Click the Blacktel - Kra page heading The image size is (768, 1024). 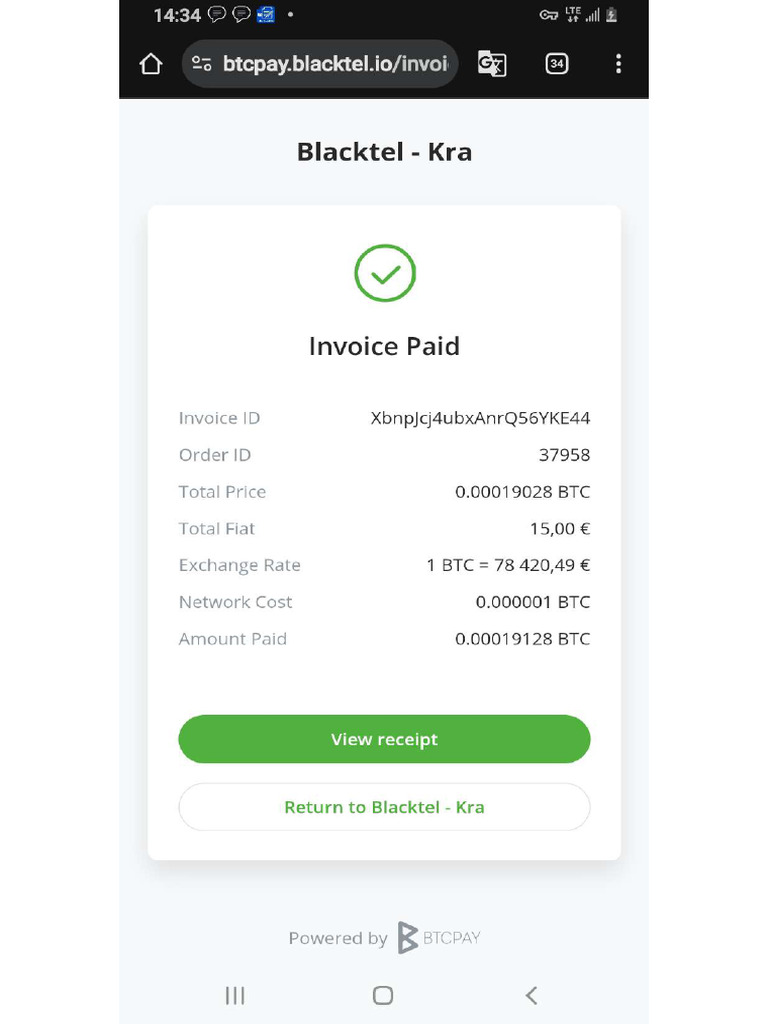pos(384,153)
